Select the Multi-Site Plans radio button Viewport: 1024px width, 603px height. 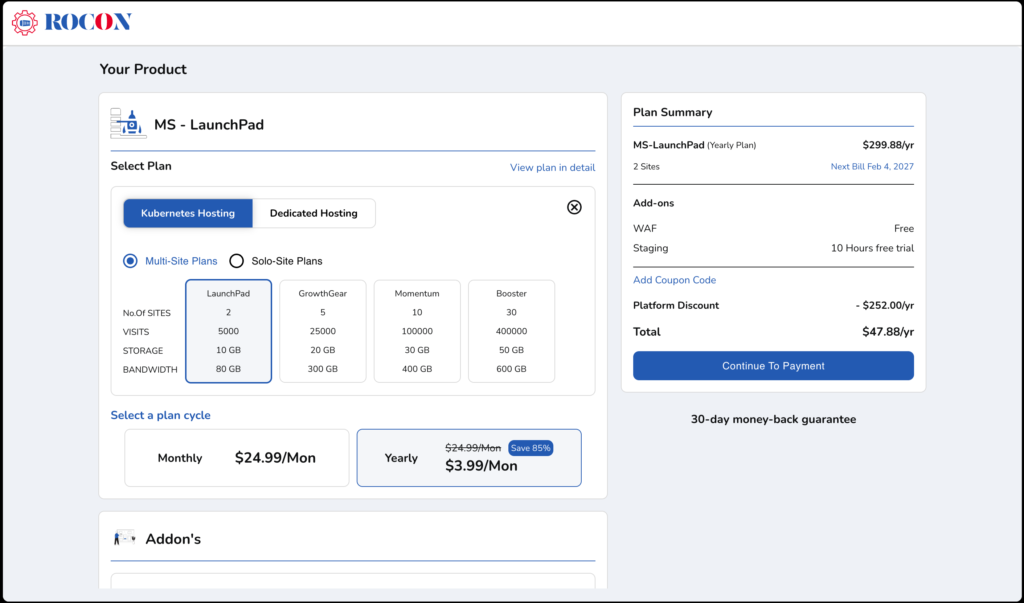click(x=130, y=261)
